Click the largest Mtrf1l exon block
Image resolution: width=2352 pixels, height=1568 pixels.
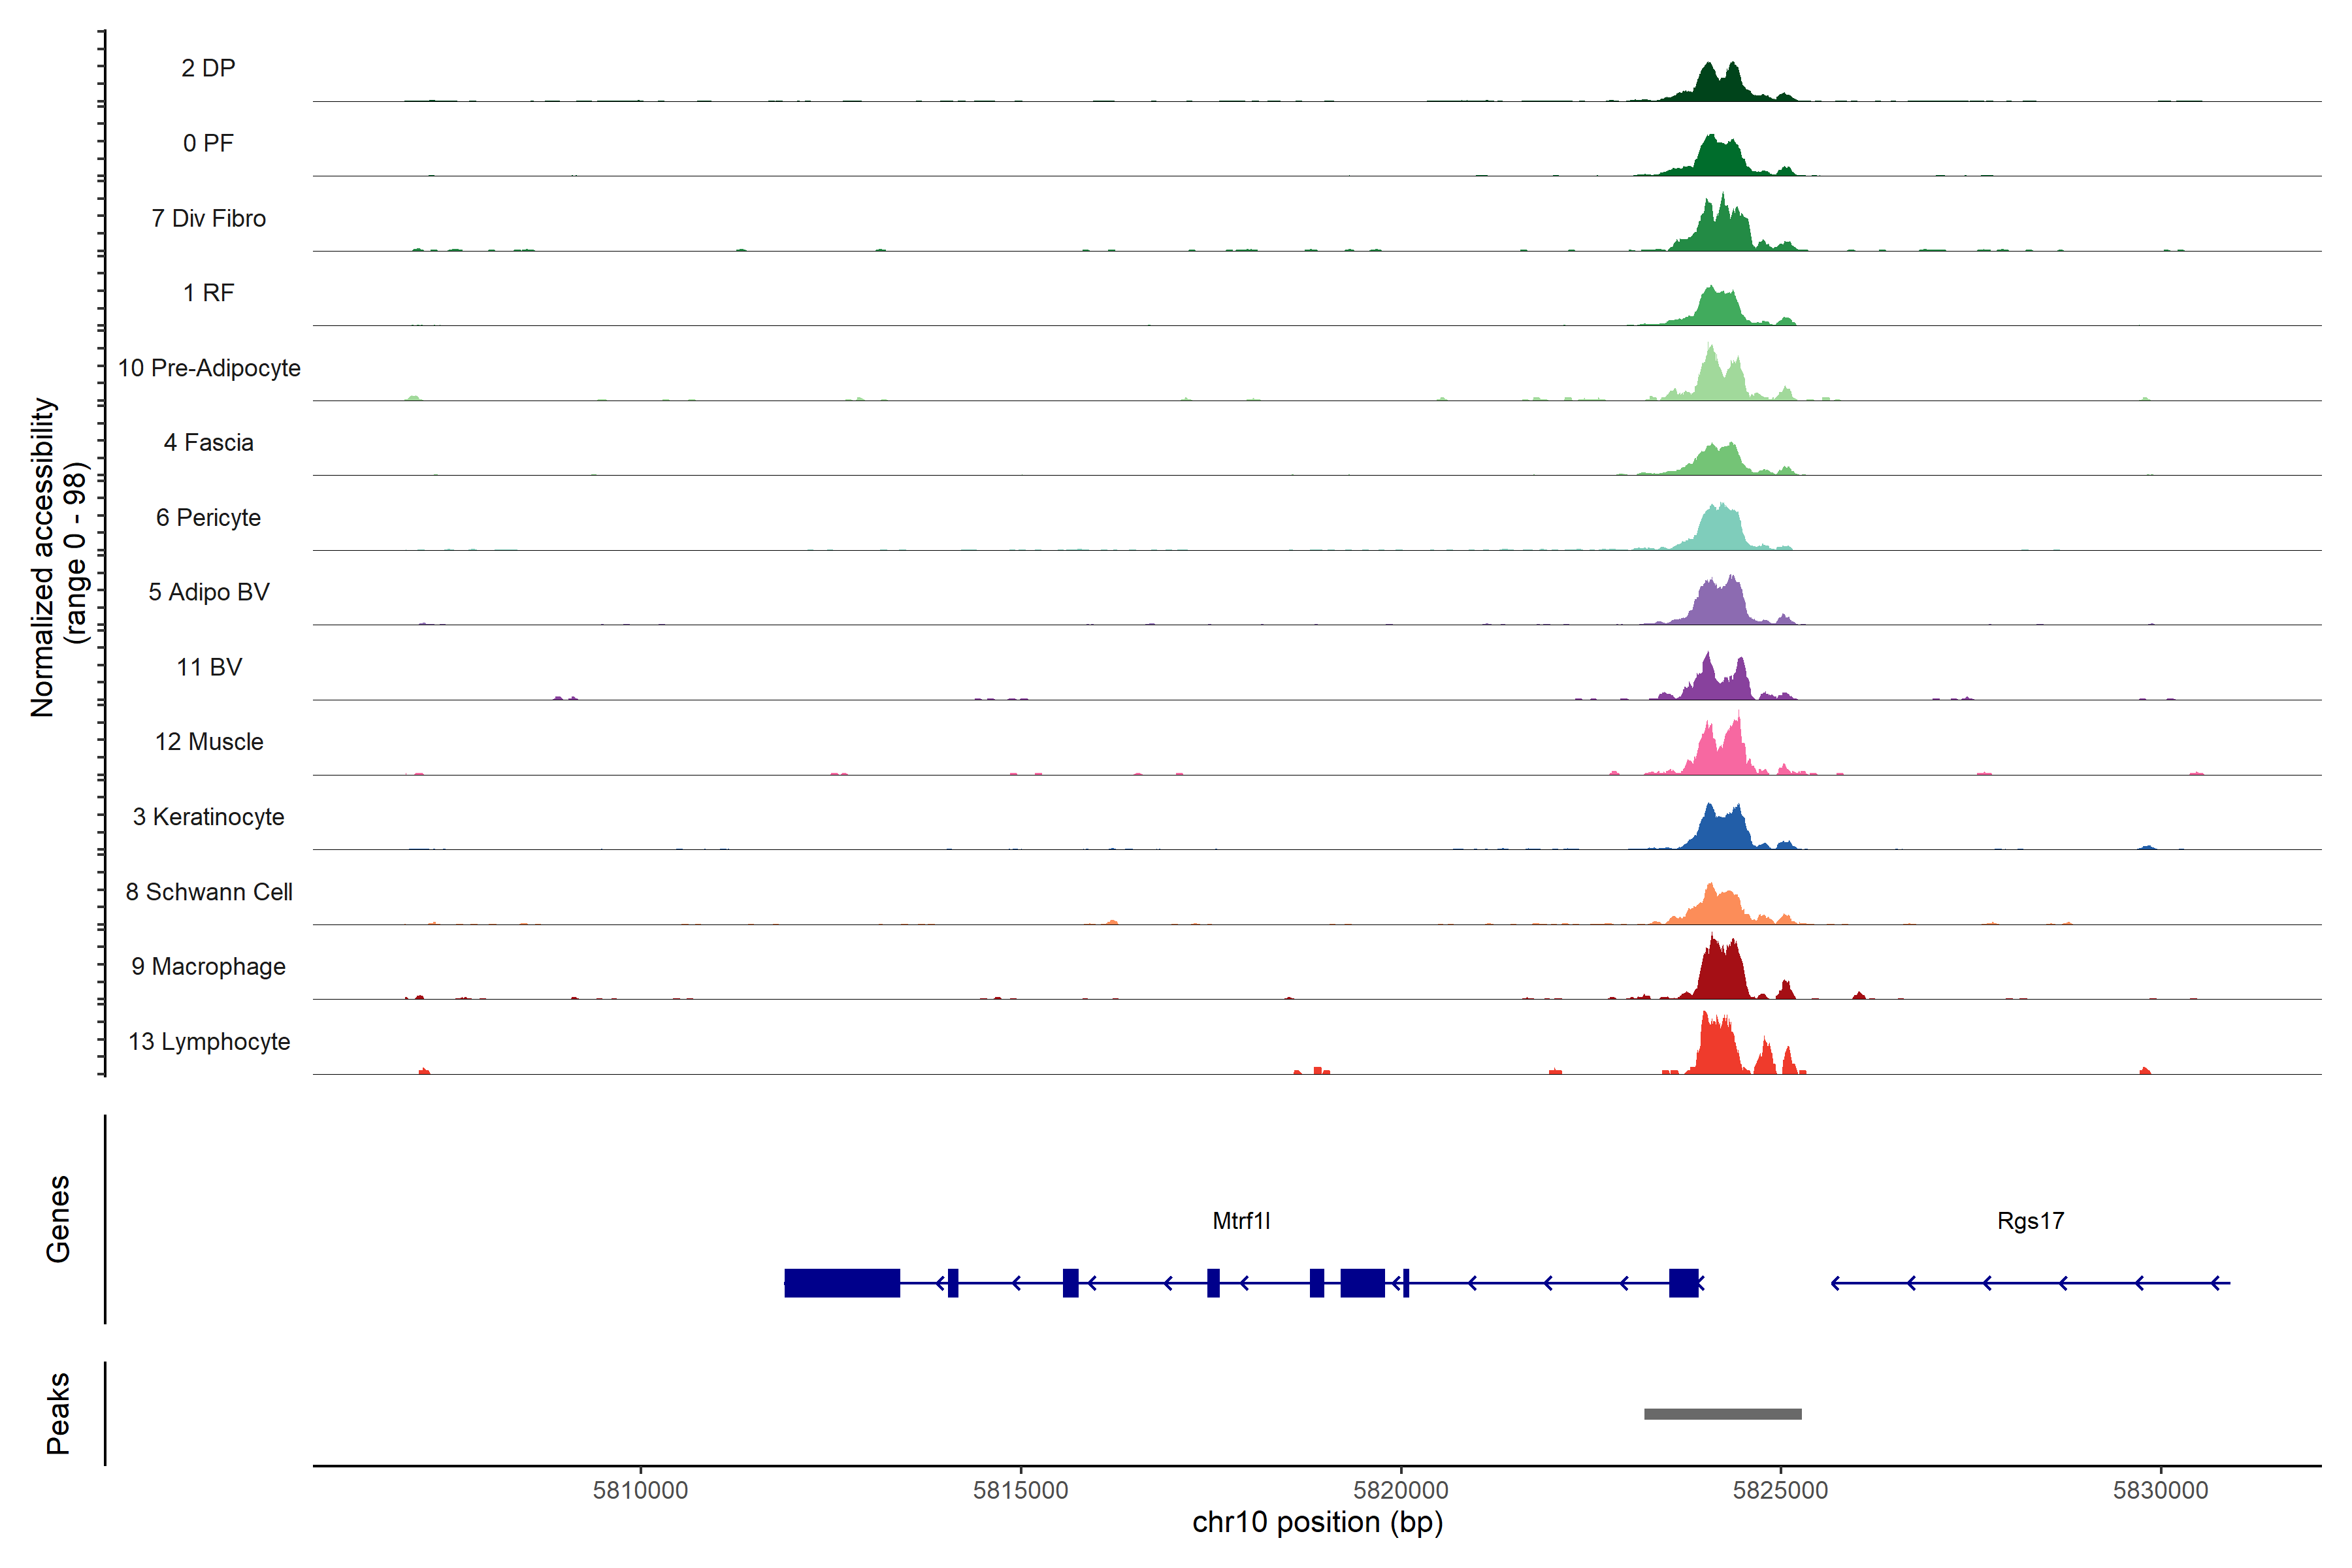(x=842, y=1283)
